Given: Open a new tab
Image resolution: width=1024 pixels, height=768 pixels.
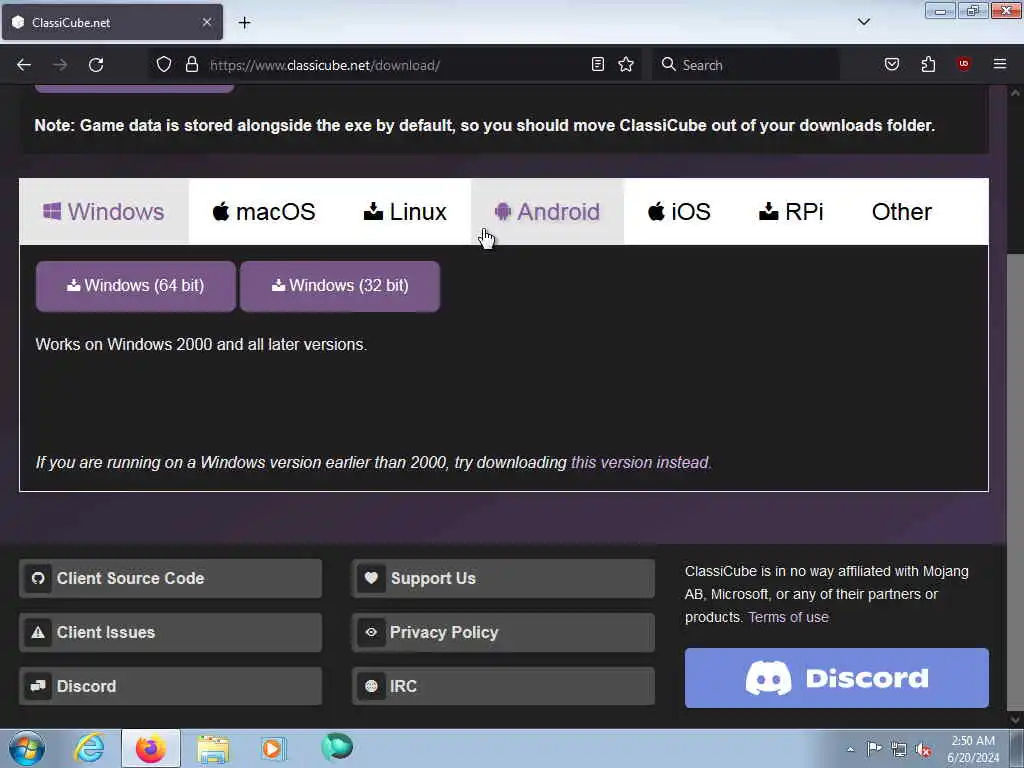Looking at the screenshot, I should coord(244,23).
